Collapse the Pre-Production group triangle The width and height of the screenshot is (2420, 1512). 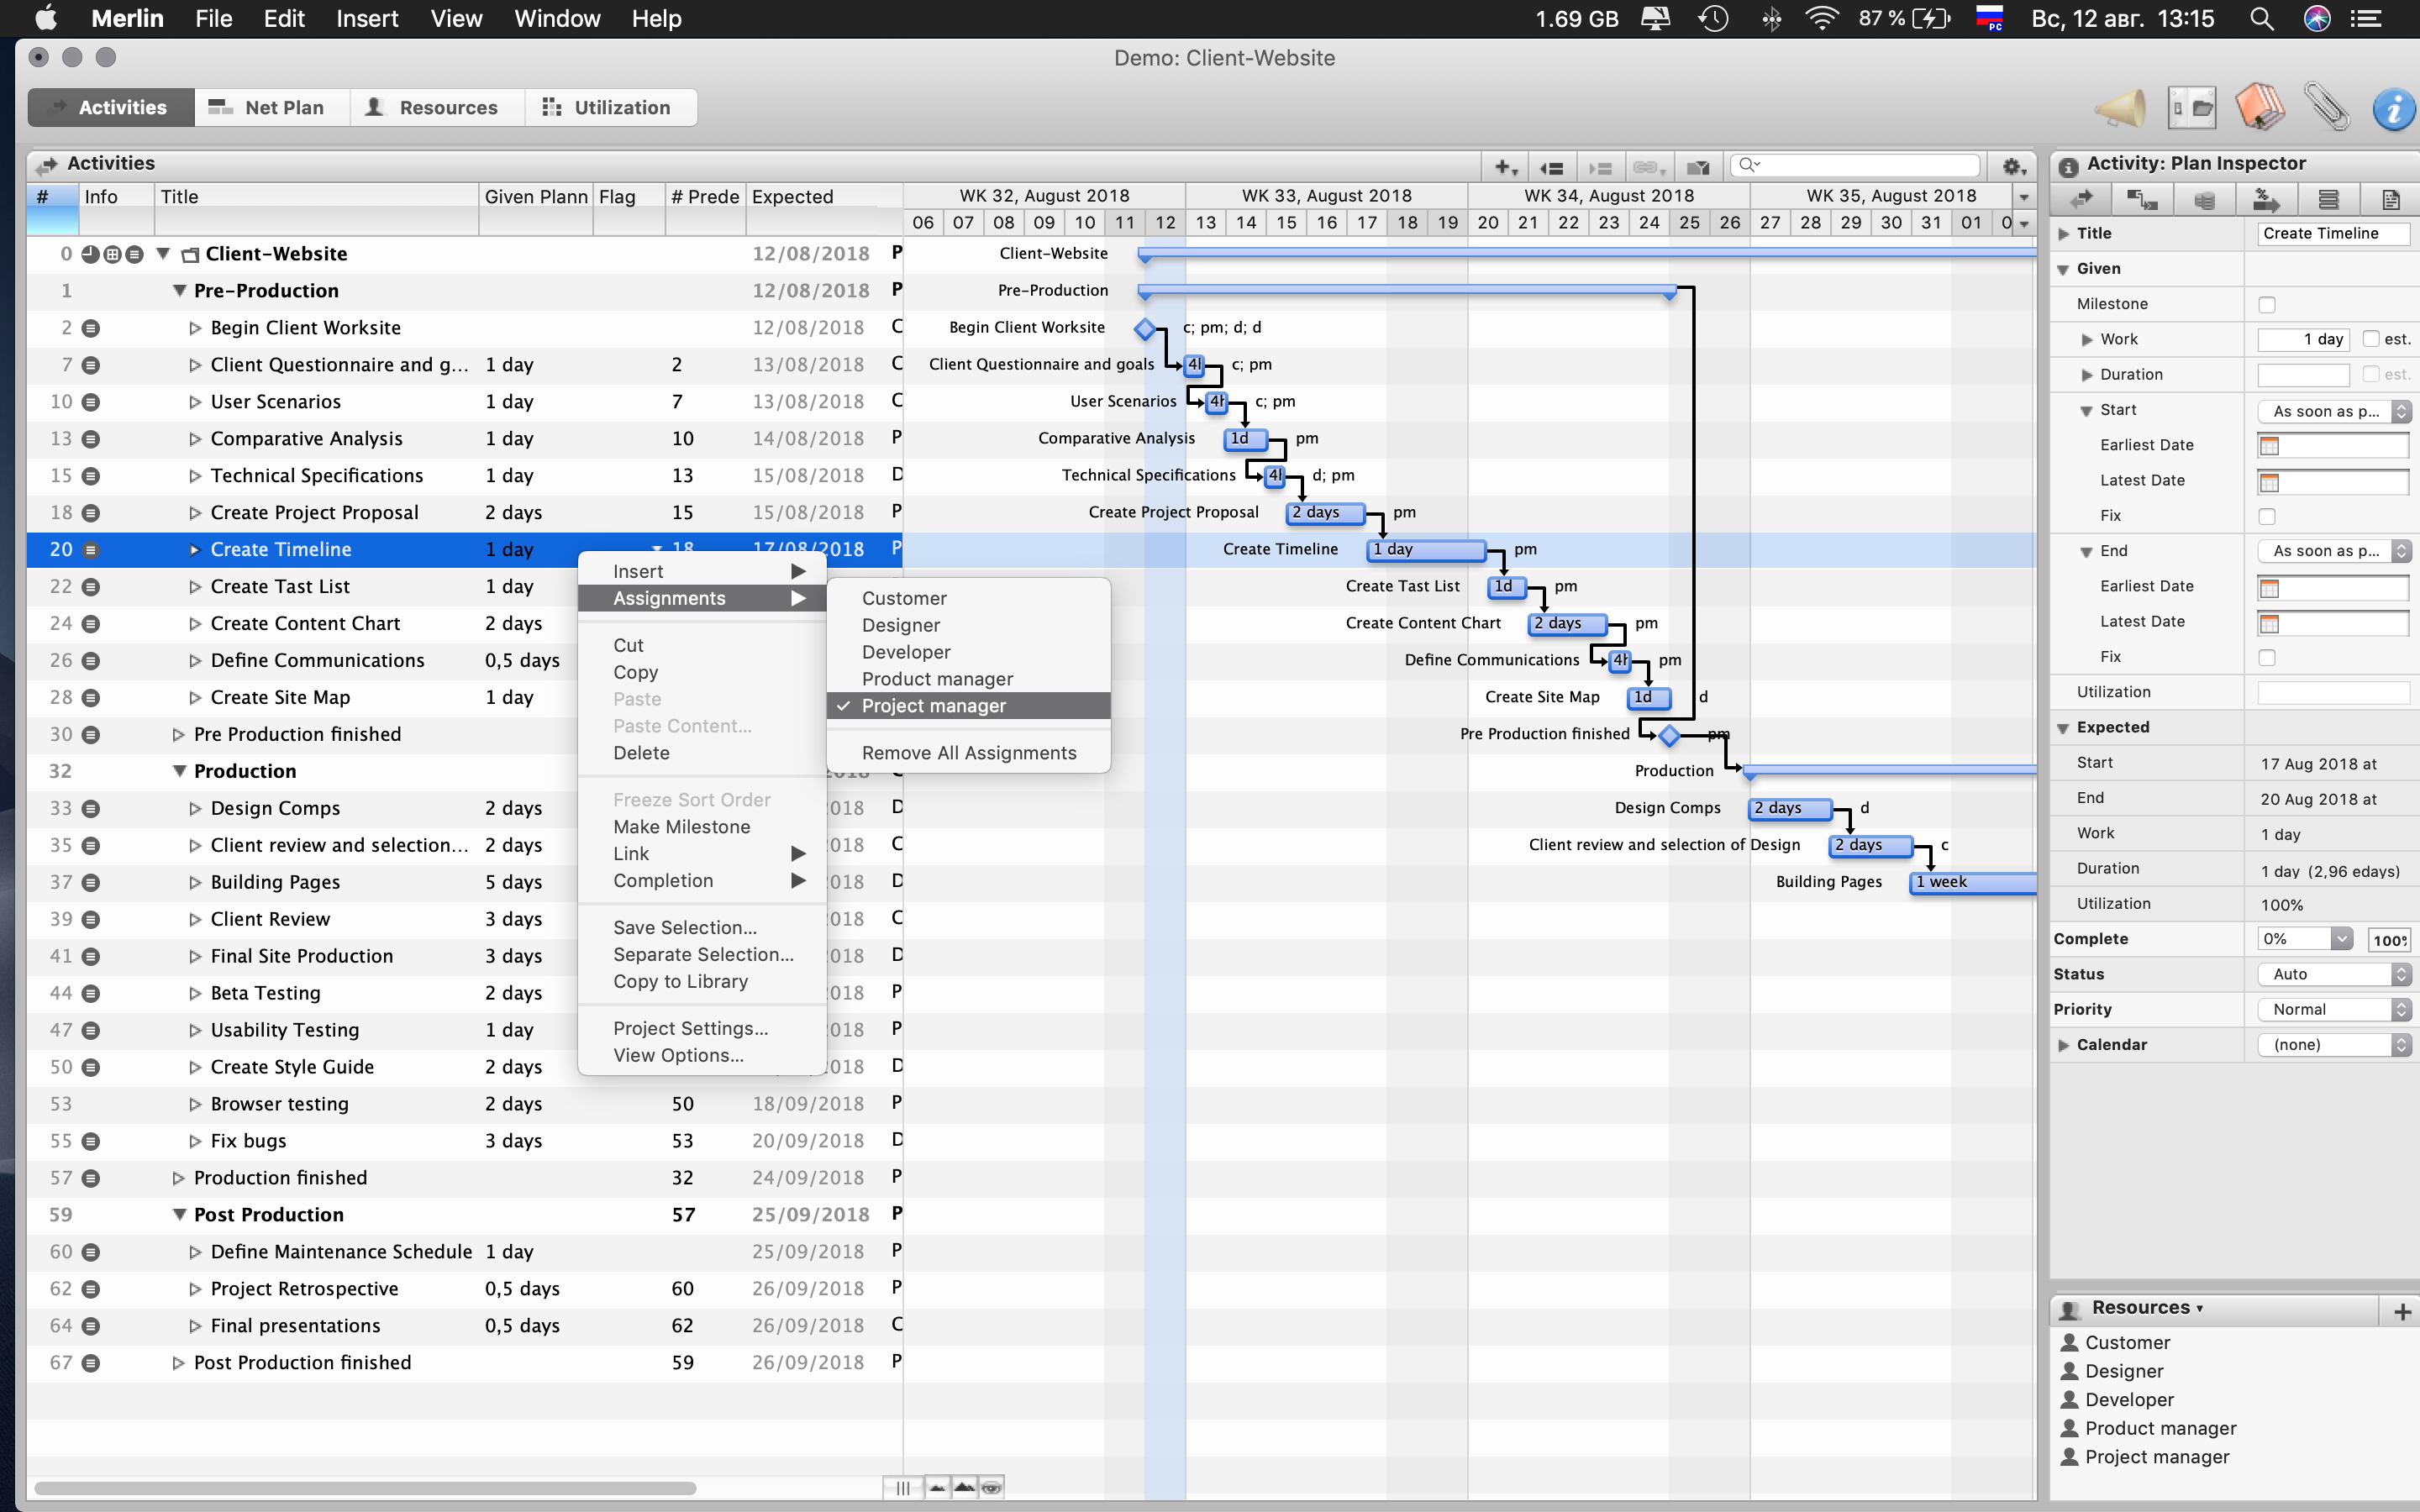tap(180, 291)
